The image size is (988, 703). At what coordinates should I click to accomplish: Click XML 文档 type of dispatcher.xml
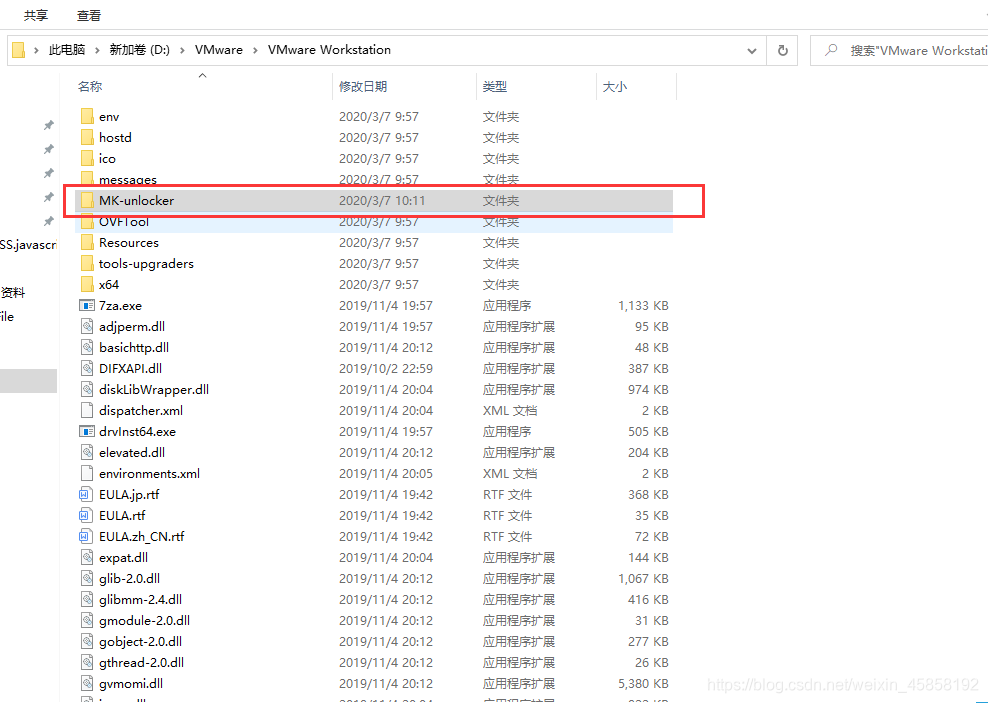[510, 411]
